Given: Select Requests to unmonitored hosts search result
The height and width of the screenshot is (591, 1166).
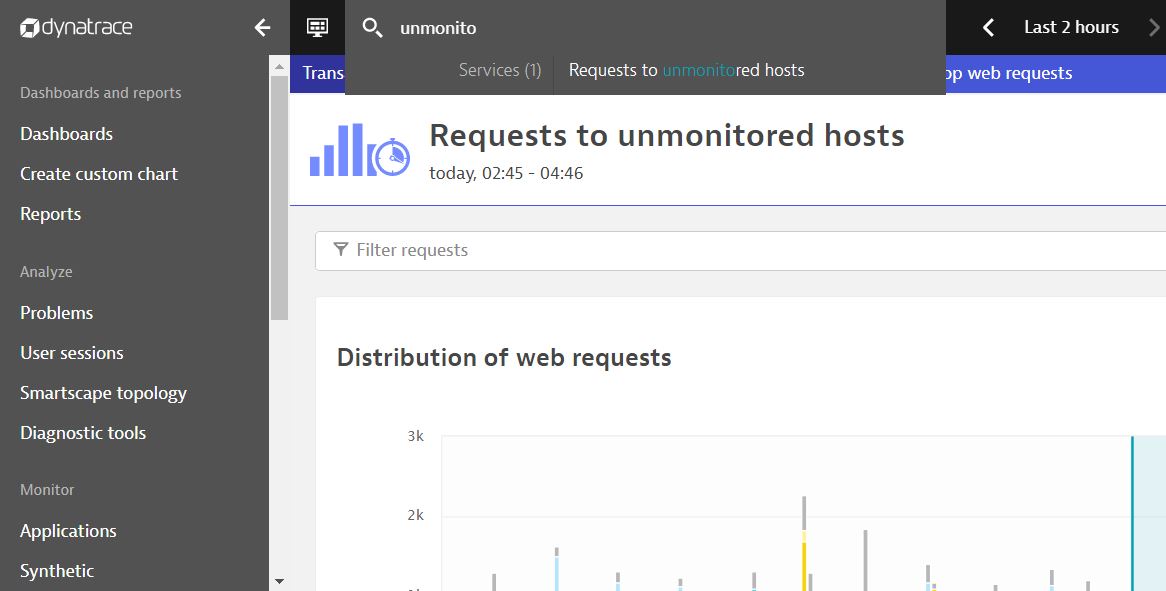Looking at the screenshot, I should 686,70.
